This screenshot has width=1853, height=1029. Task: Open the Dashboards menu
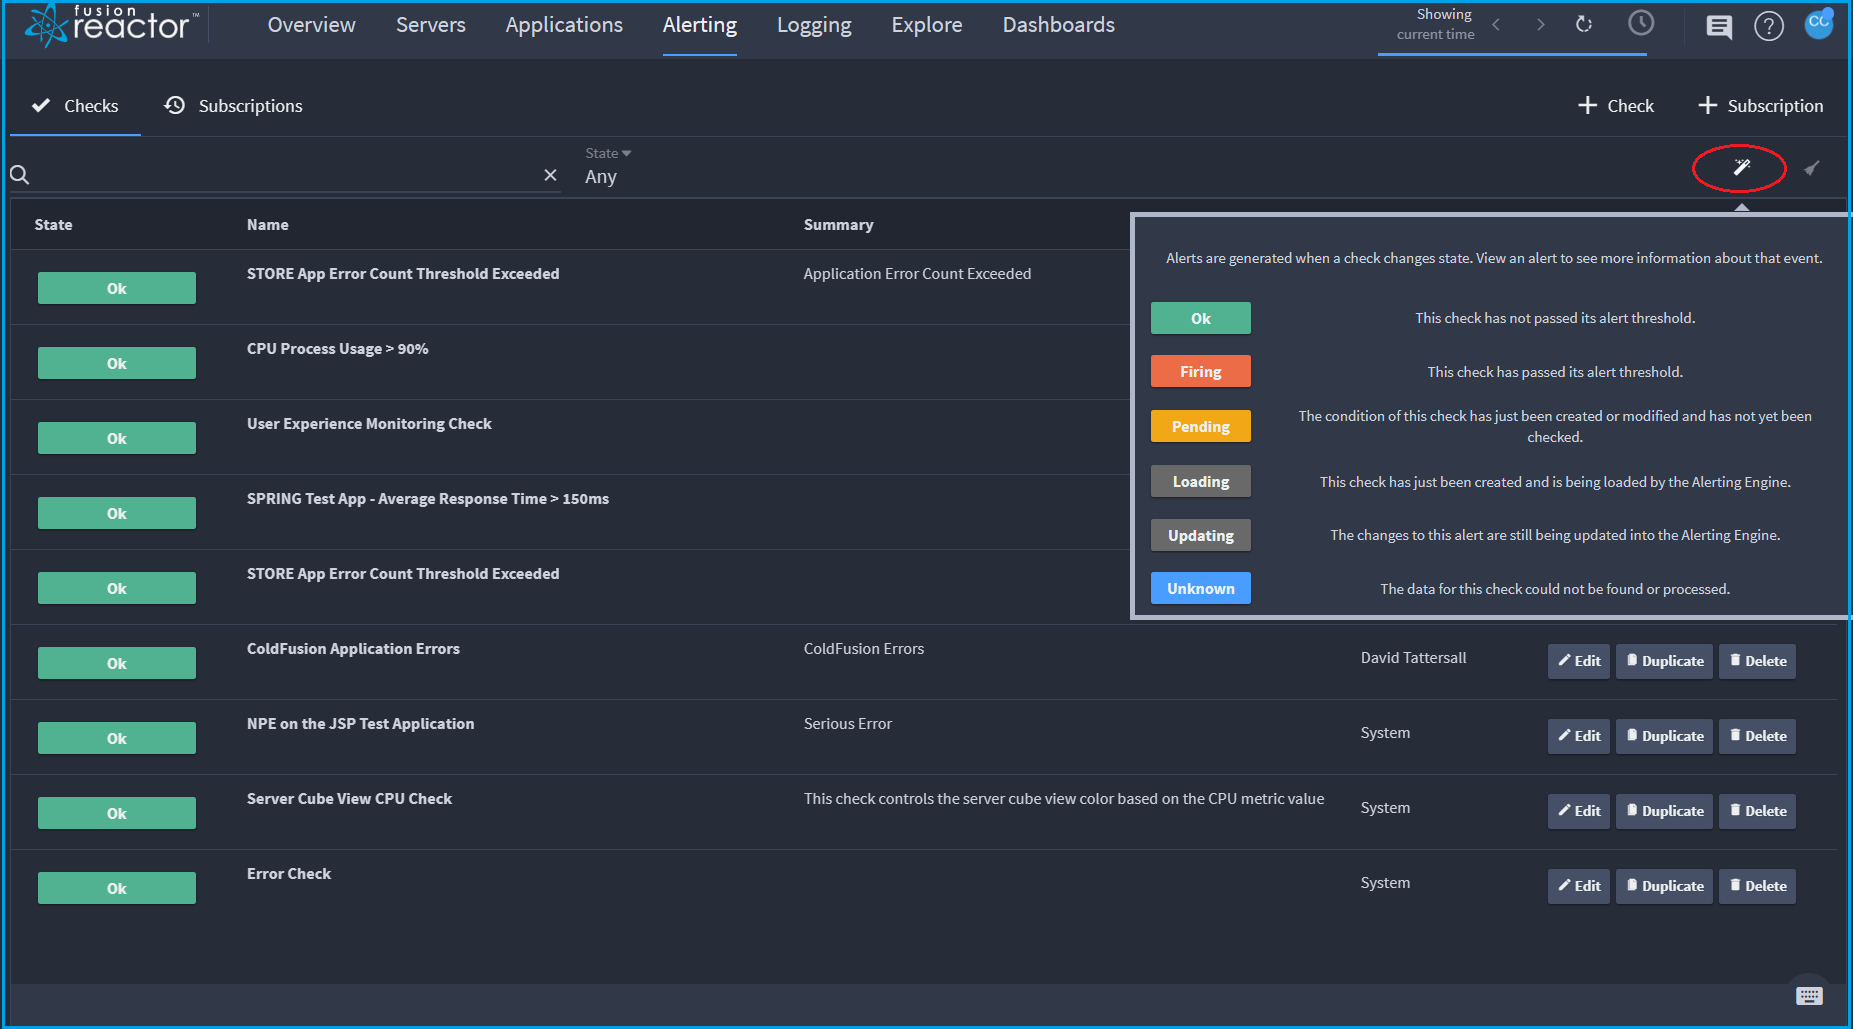[1059, 25]
